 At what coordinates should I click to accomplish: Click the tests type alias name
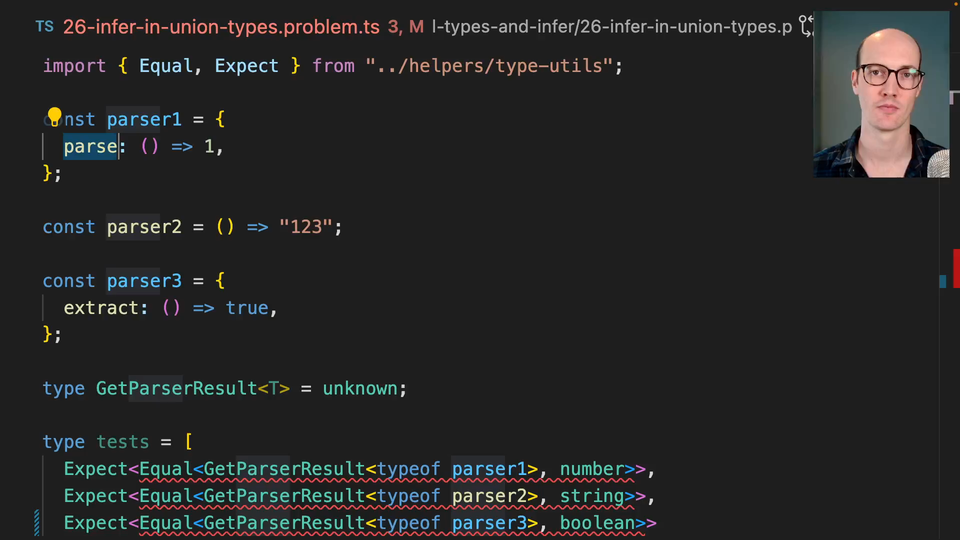click(122, 442)
